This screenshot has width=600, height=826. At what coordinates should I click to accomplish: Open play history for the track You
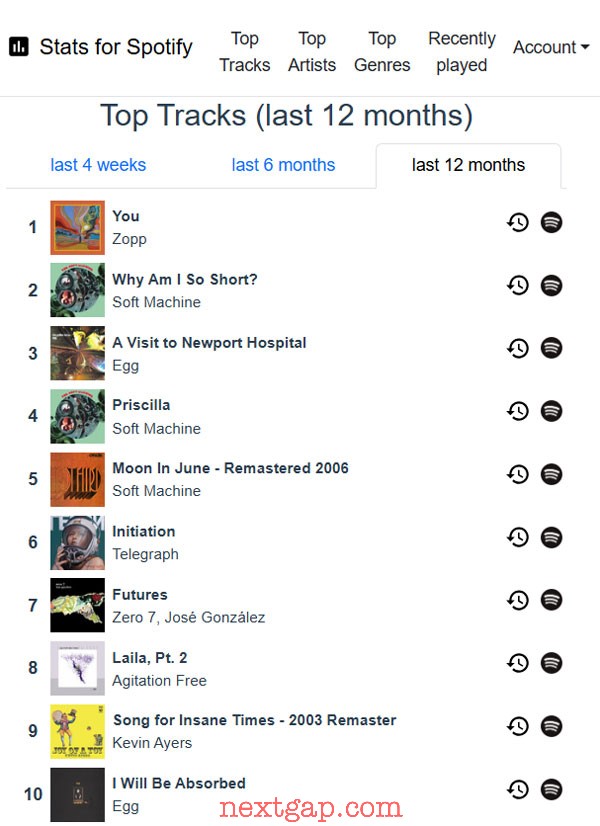tap(518, 222)
